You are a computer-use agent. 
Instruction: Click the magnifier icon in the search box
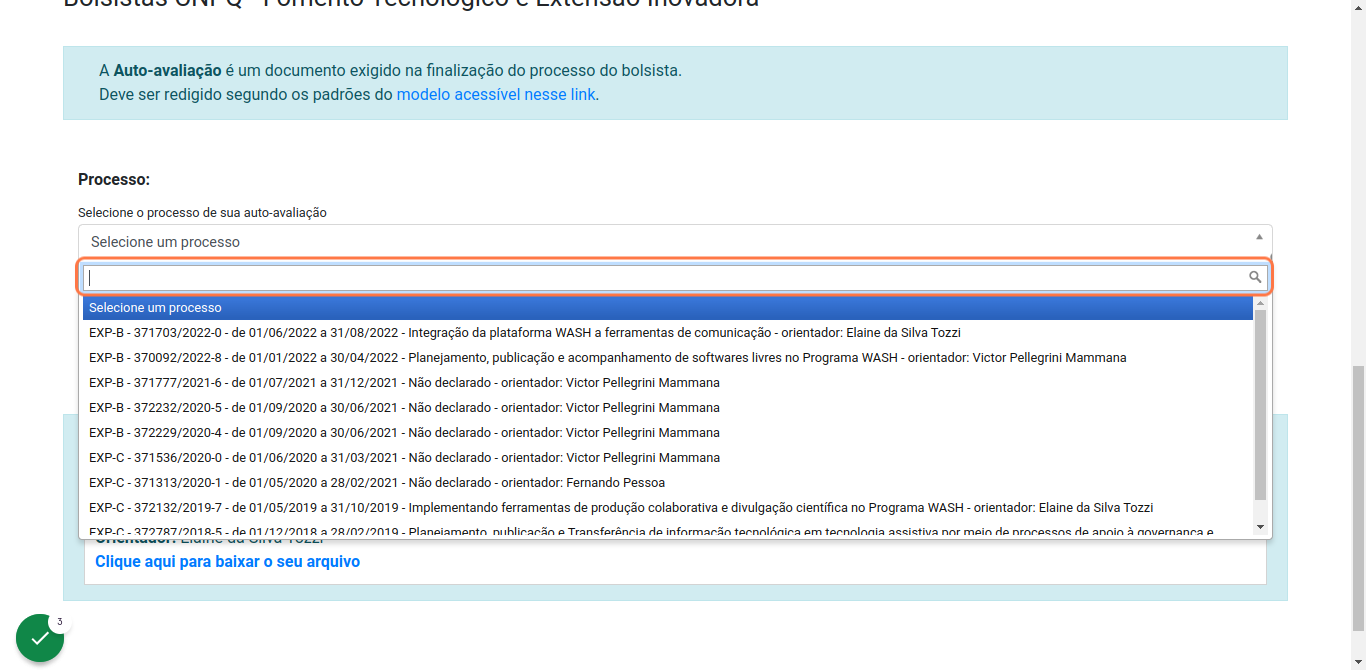click(x=1255, y=277)
